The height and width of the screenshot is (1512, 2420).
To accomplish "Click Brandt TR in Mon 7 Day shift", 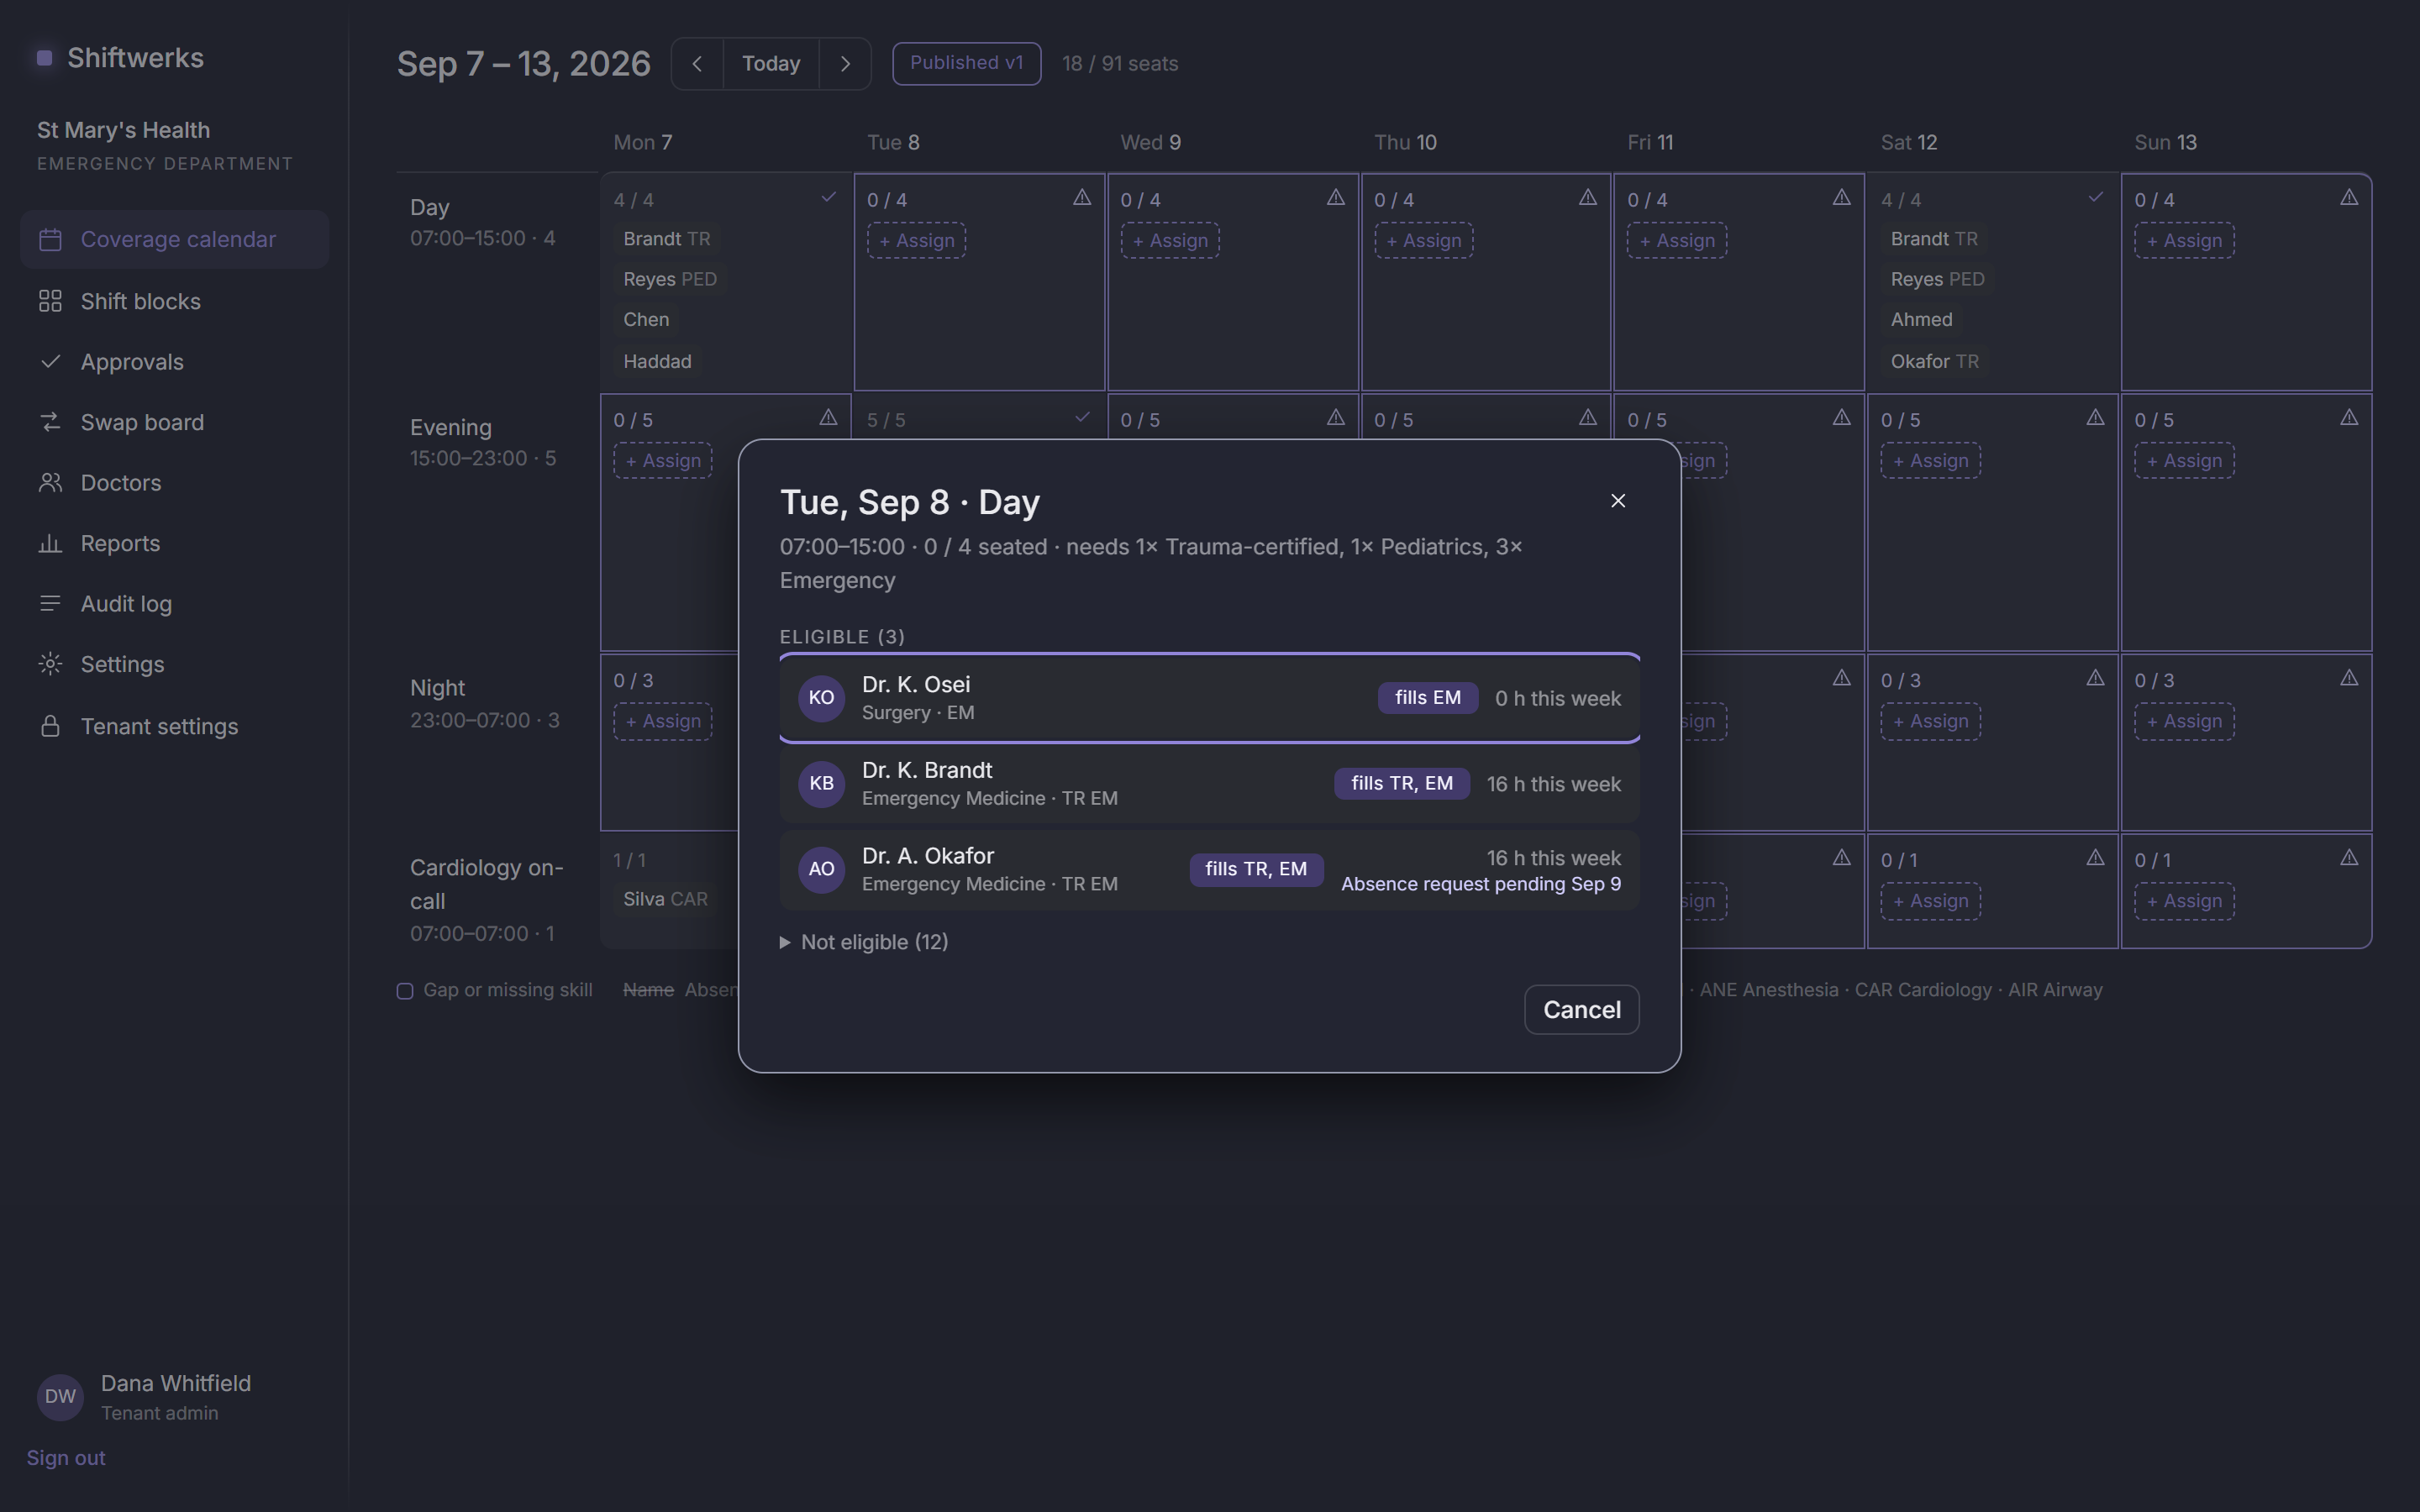I will point(666,239).
